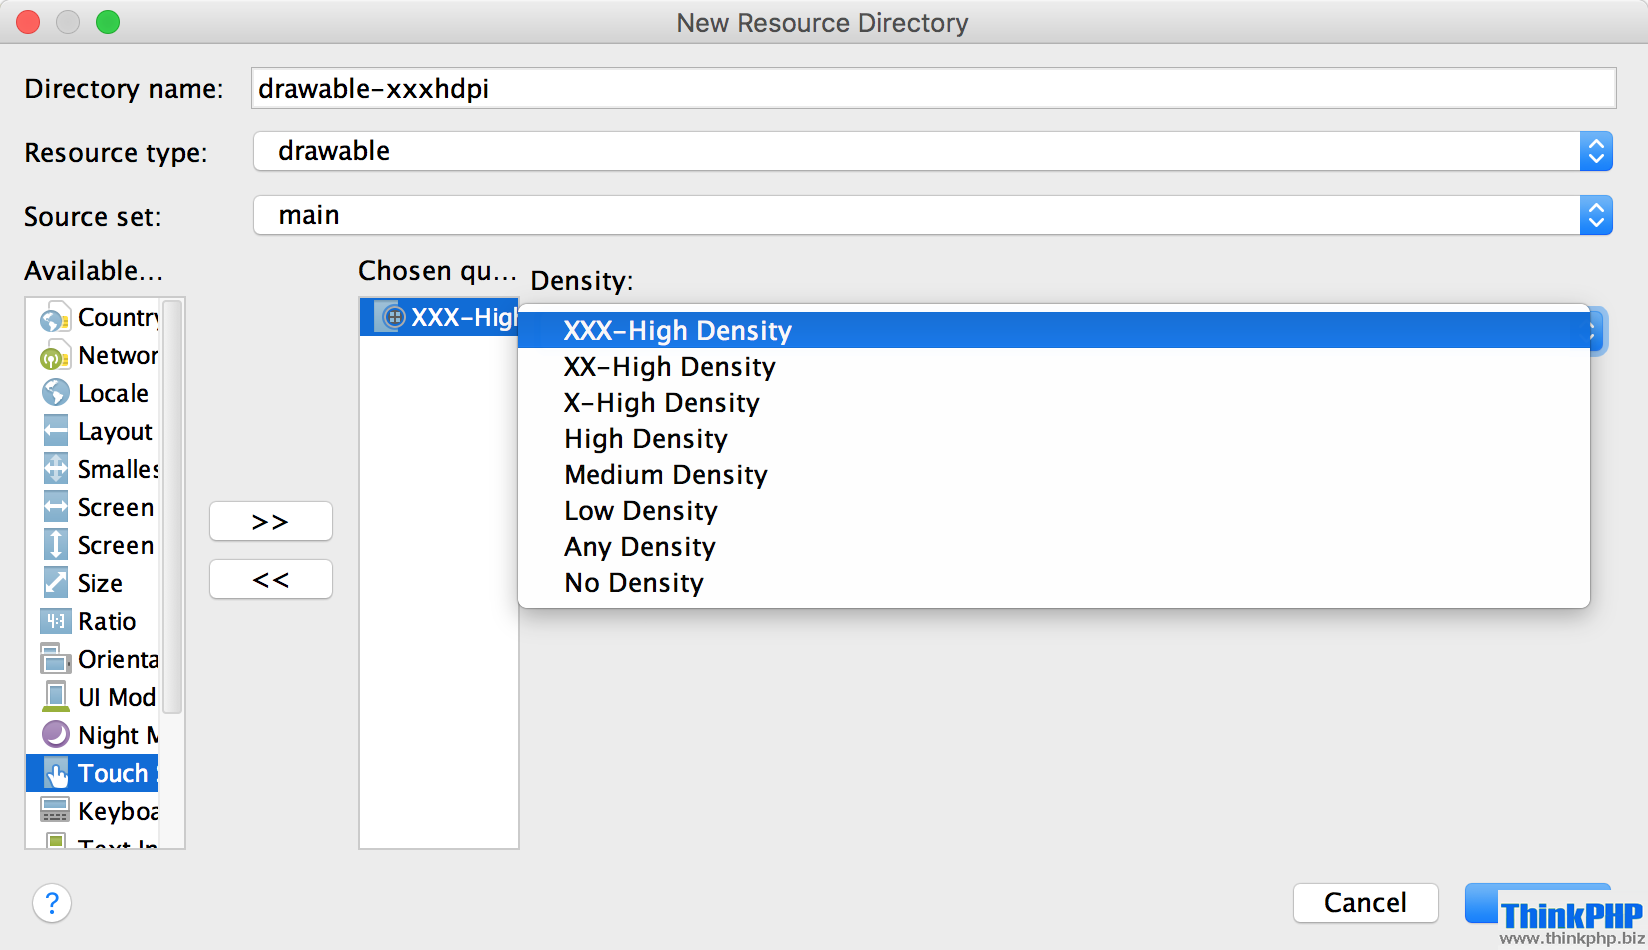Viewport: 1648px width, 950px height.
Task: Choose XX-High Density option
Action: pos(1054,366)
